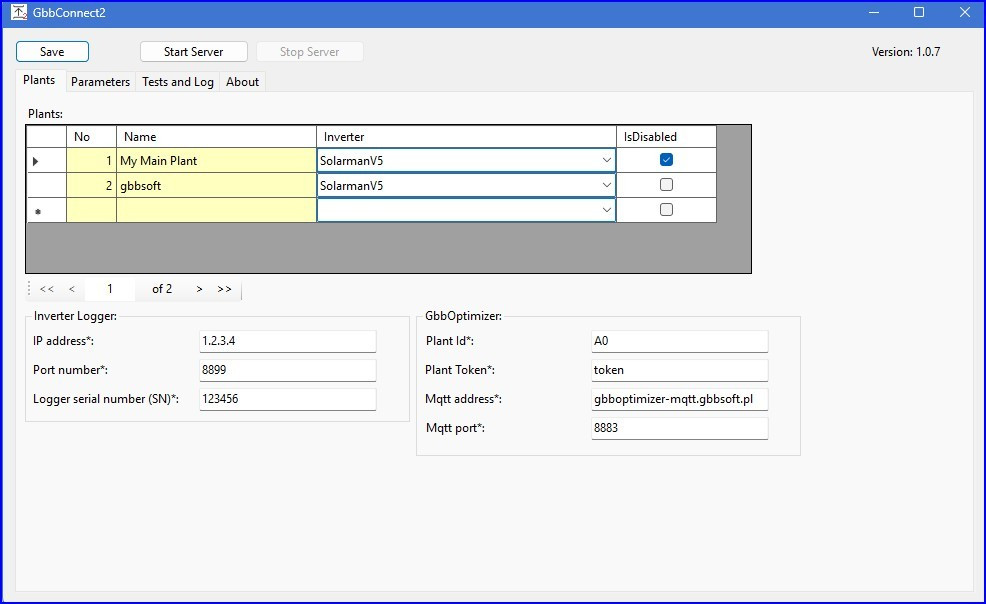Click the Mqtt port field showing 8883
The image size is (986, 604).
(x=680, y=428)
